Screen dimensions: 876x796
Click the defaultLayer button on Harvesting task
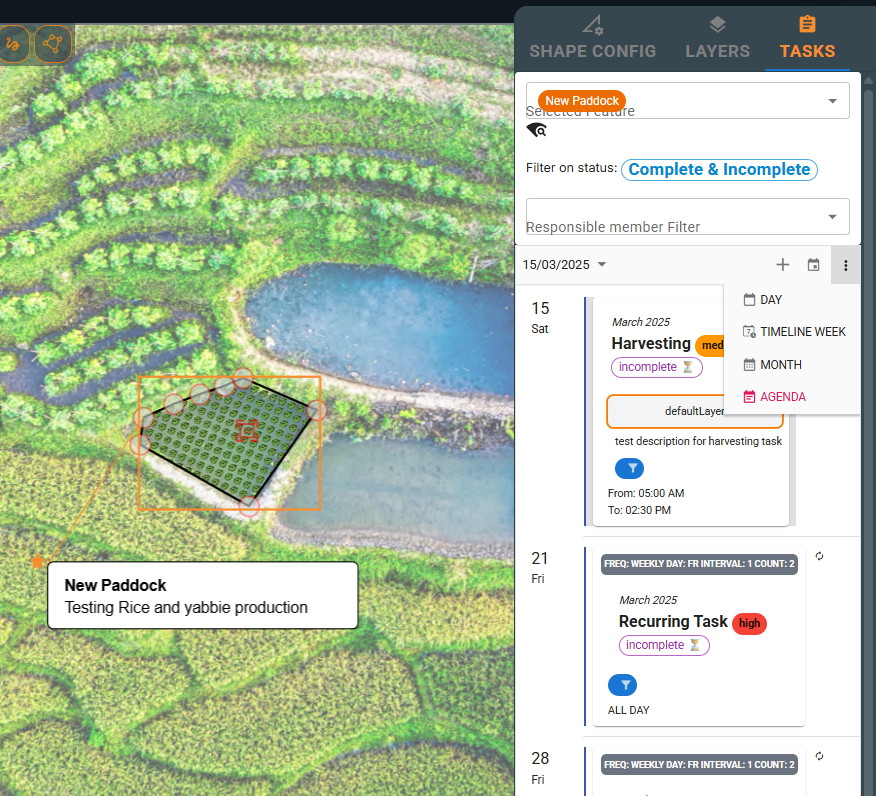click(x=694, y=411)
